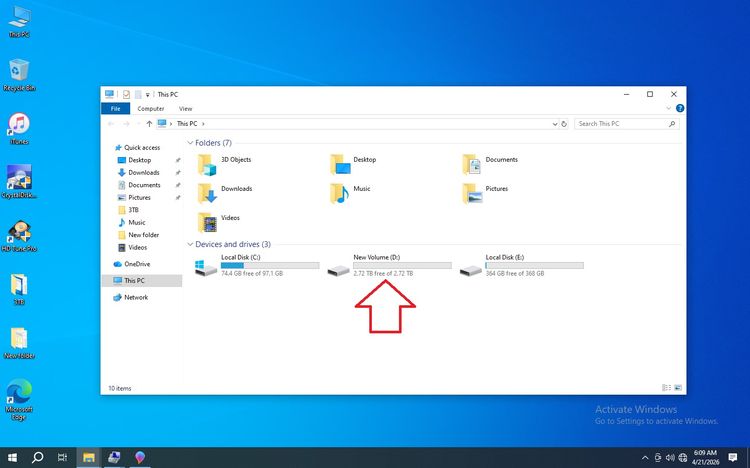Click the HD Tune Pro desktop icon
Viewport: 750px width, 468px height.
[x=19, y=235]
